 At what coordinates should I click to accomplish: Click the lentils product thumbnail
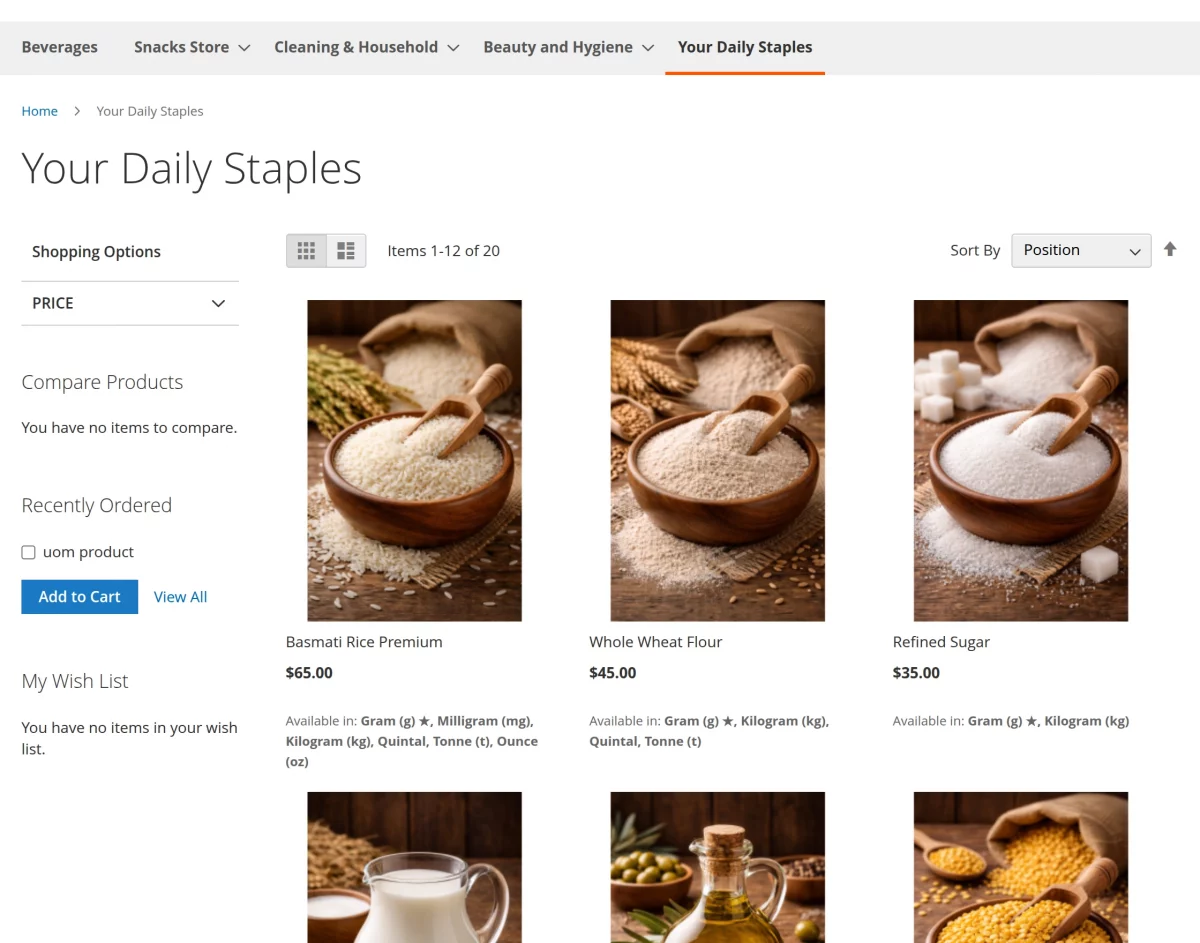tap(1020, 868)
